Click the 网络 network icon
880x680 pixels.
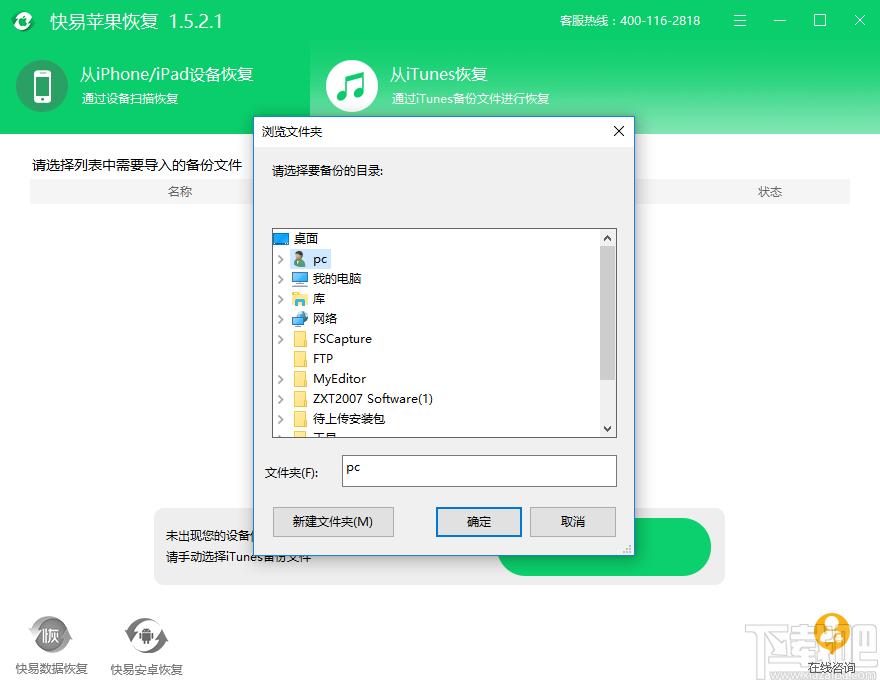point(300,319)
